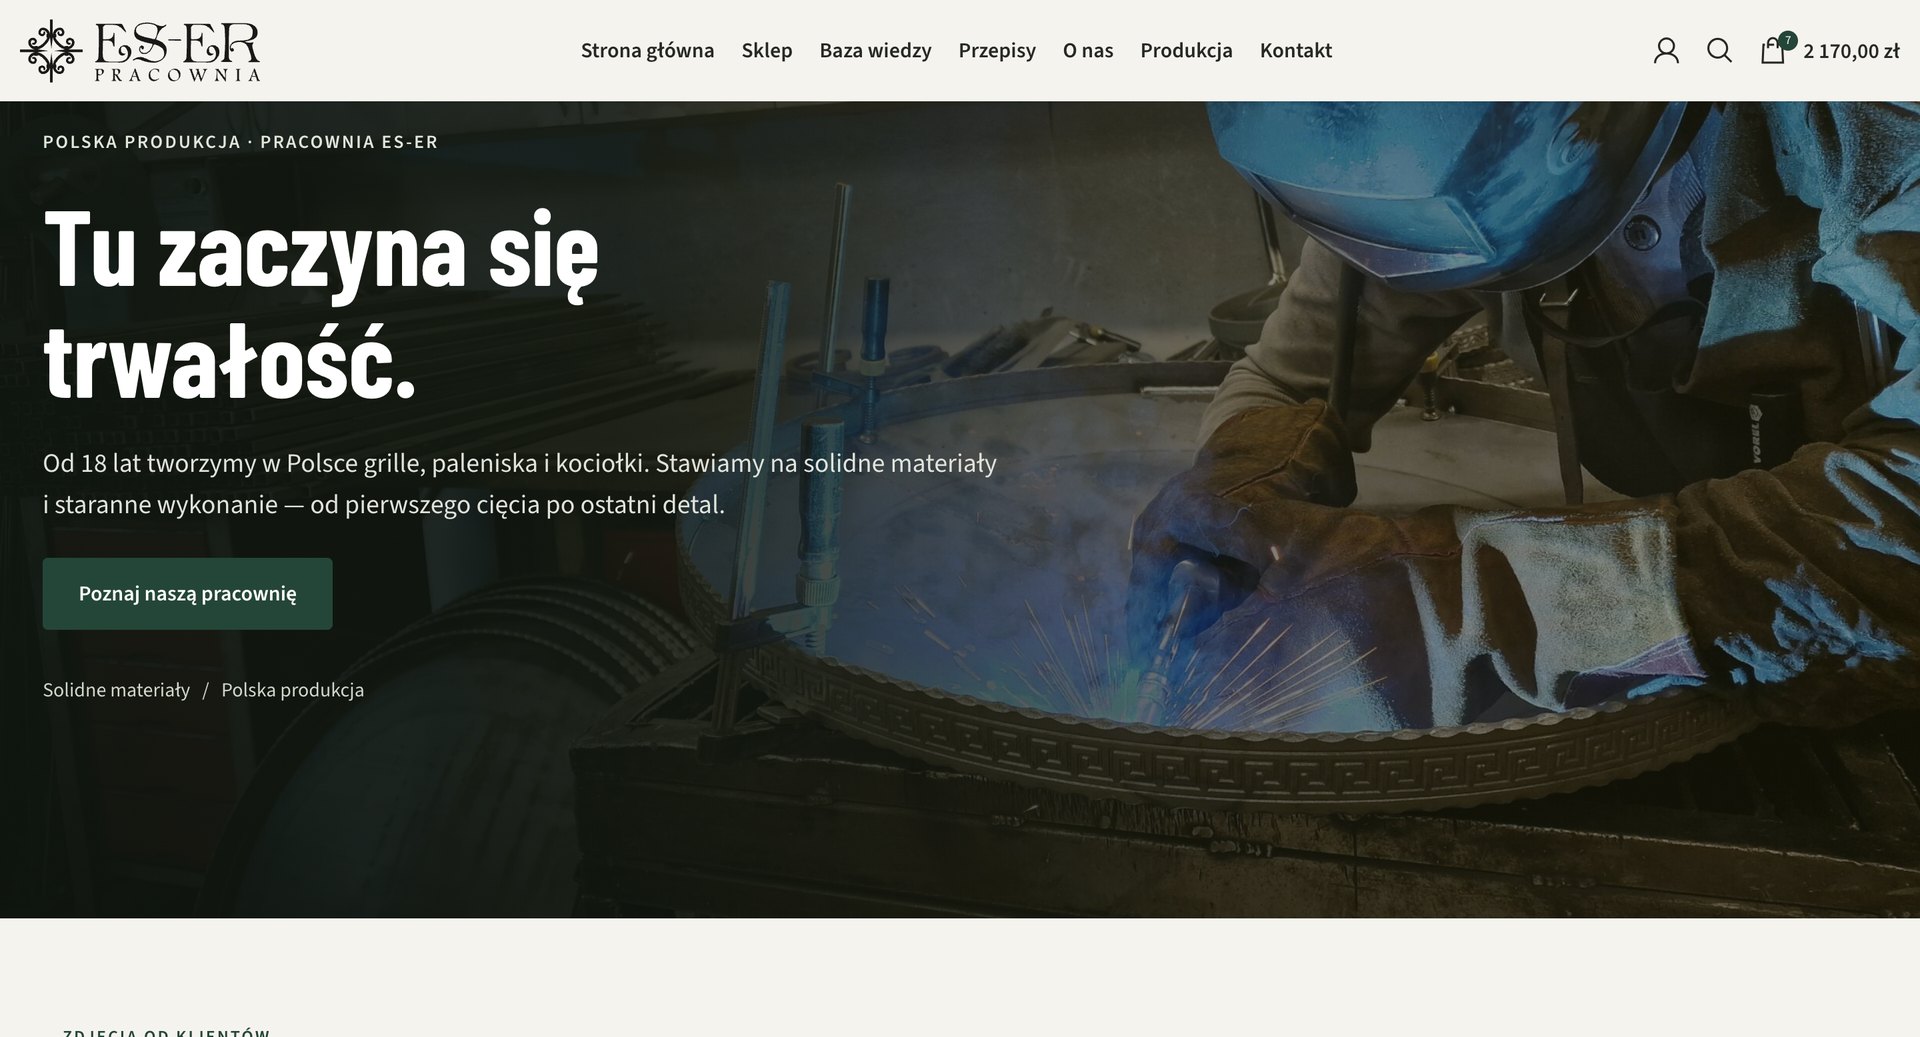1920x1037 pixels.
Task: Click the ES-ER Pracownia logo
Action: (x=140, y=50)
